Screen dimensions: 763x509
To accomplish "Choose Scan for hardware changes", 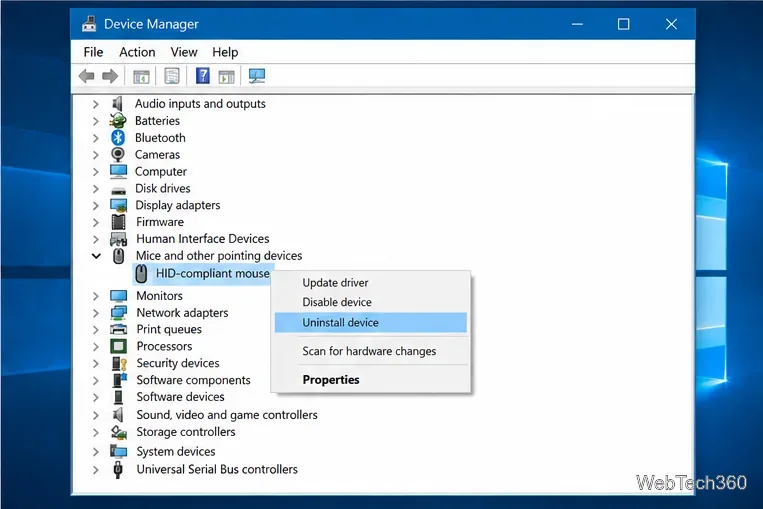I will tap(369, 351).
